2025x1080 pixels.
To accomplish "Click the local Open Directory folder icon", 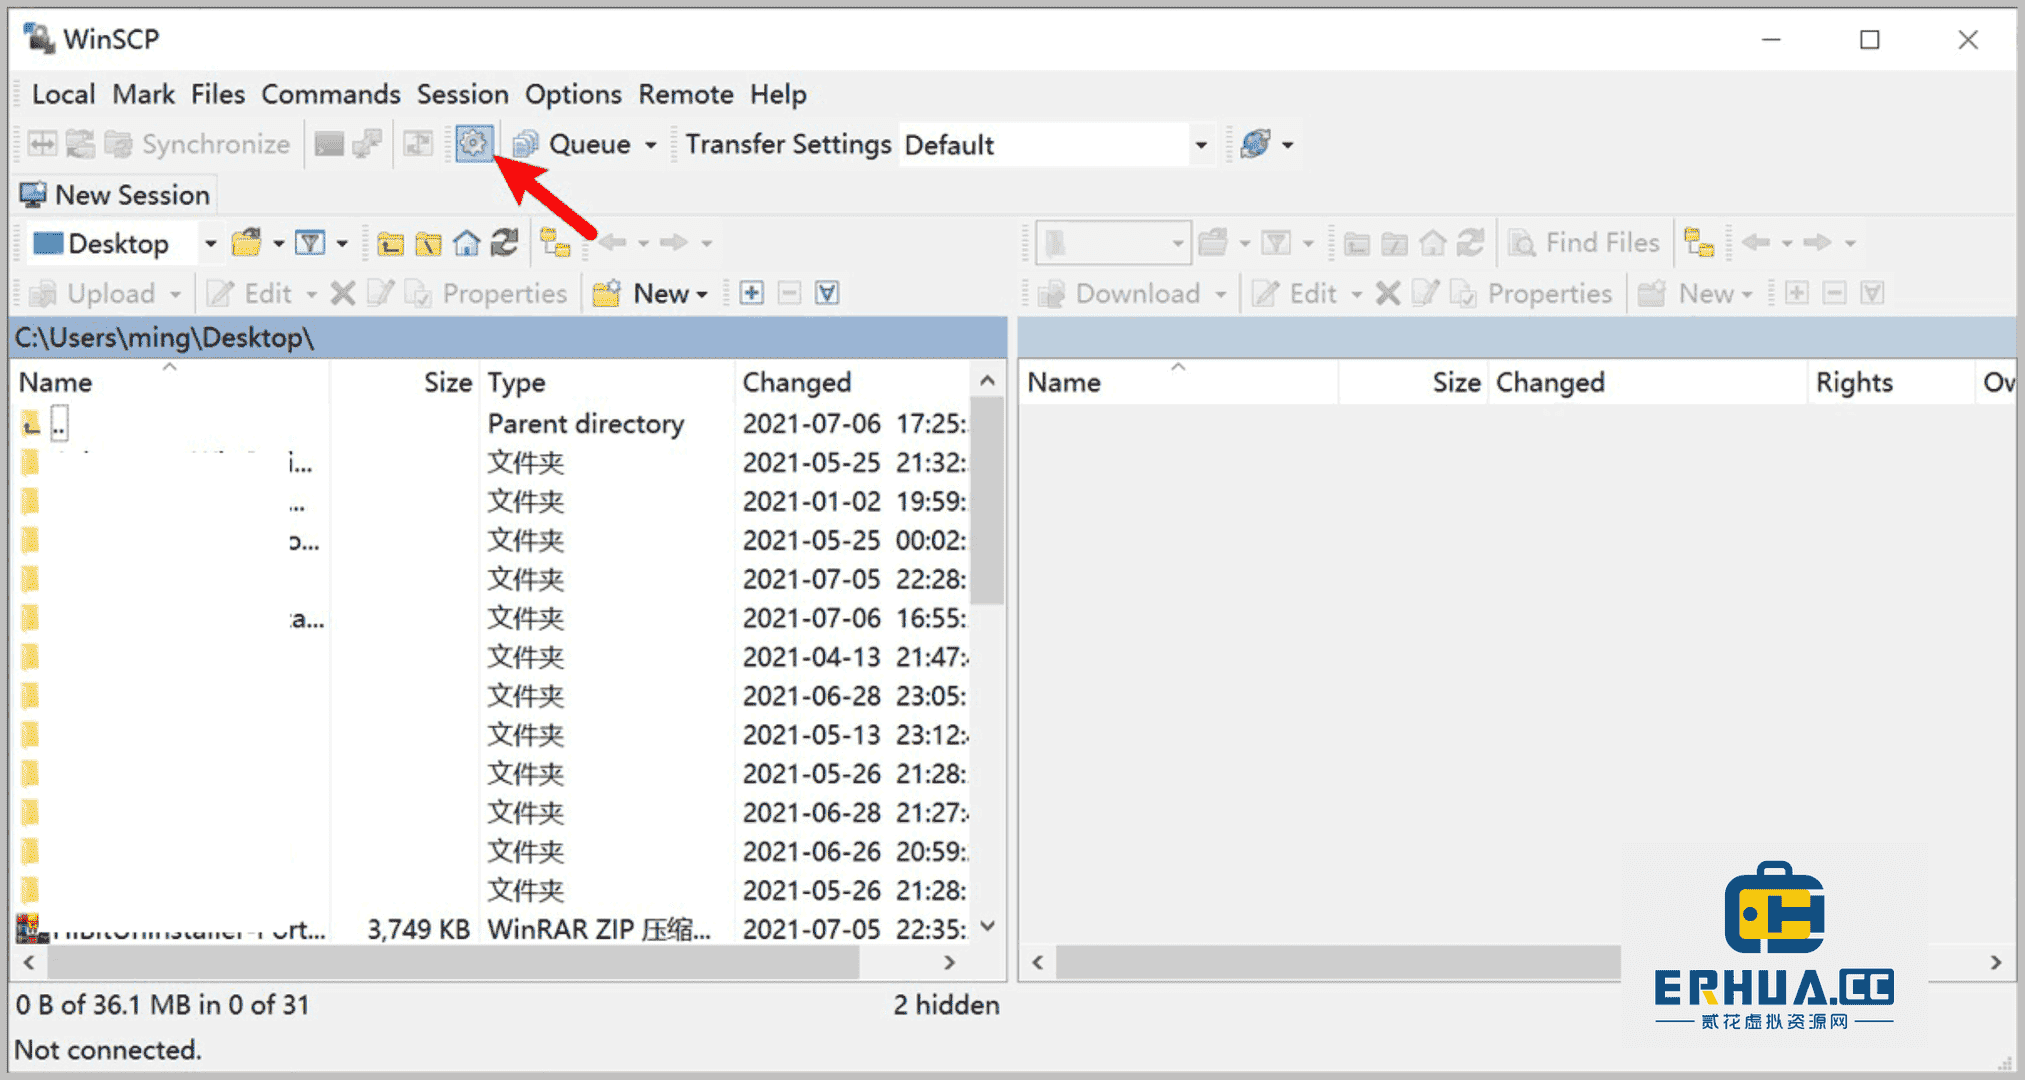I will pos(246,243).
